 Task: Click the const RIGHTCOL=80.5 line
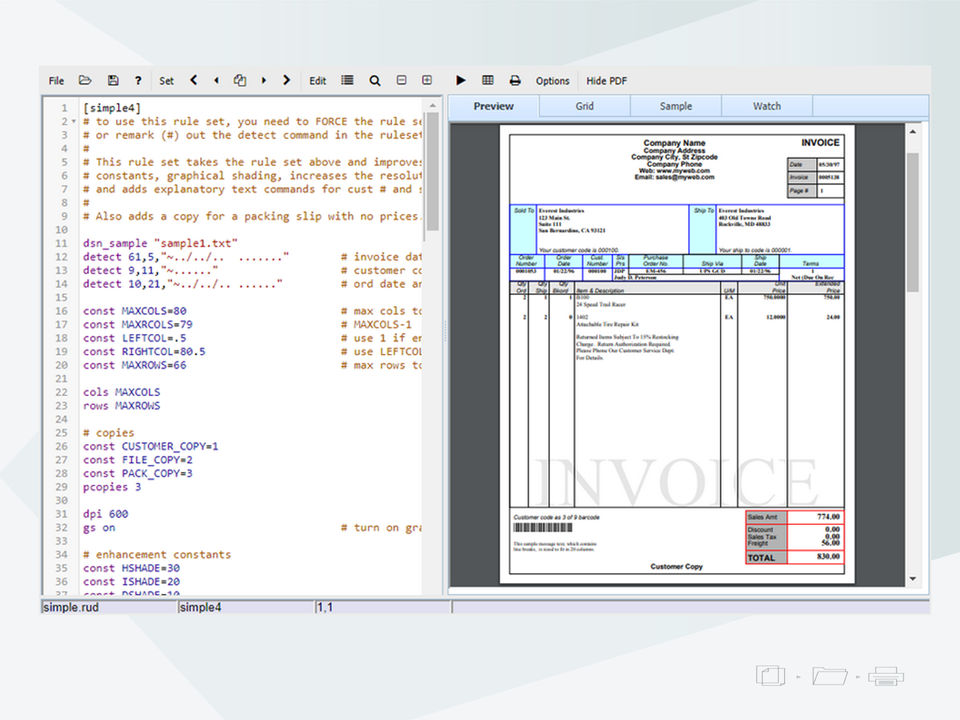pos(144,351)
